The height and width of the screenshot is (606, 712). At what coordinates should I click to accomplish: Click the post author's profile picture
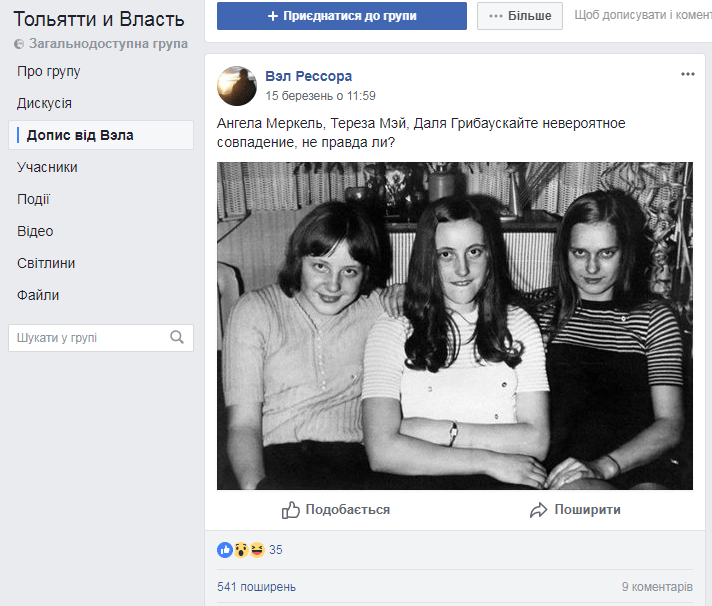point(237,86)
